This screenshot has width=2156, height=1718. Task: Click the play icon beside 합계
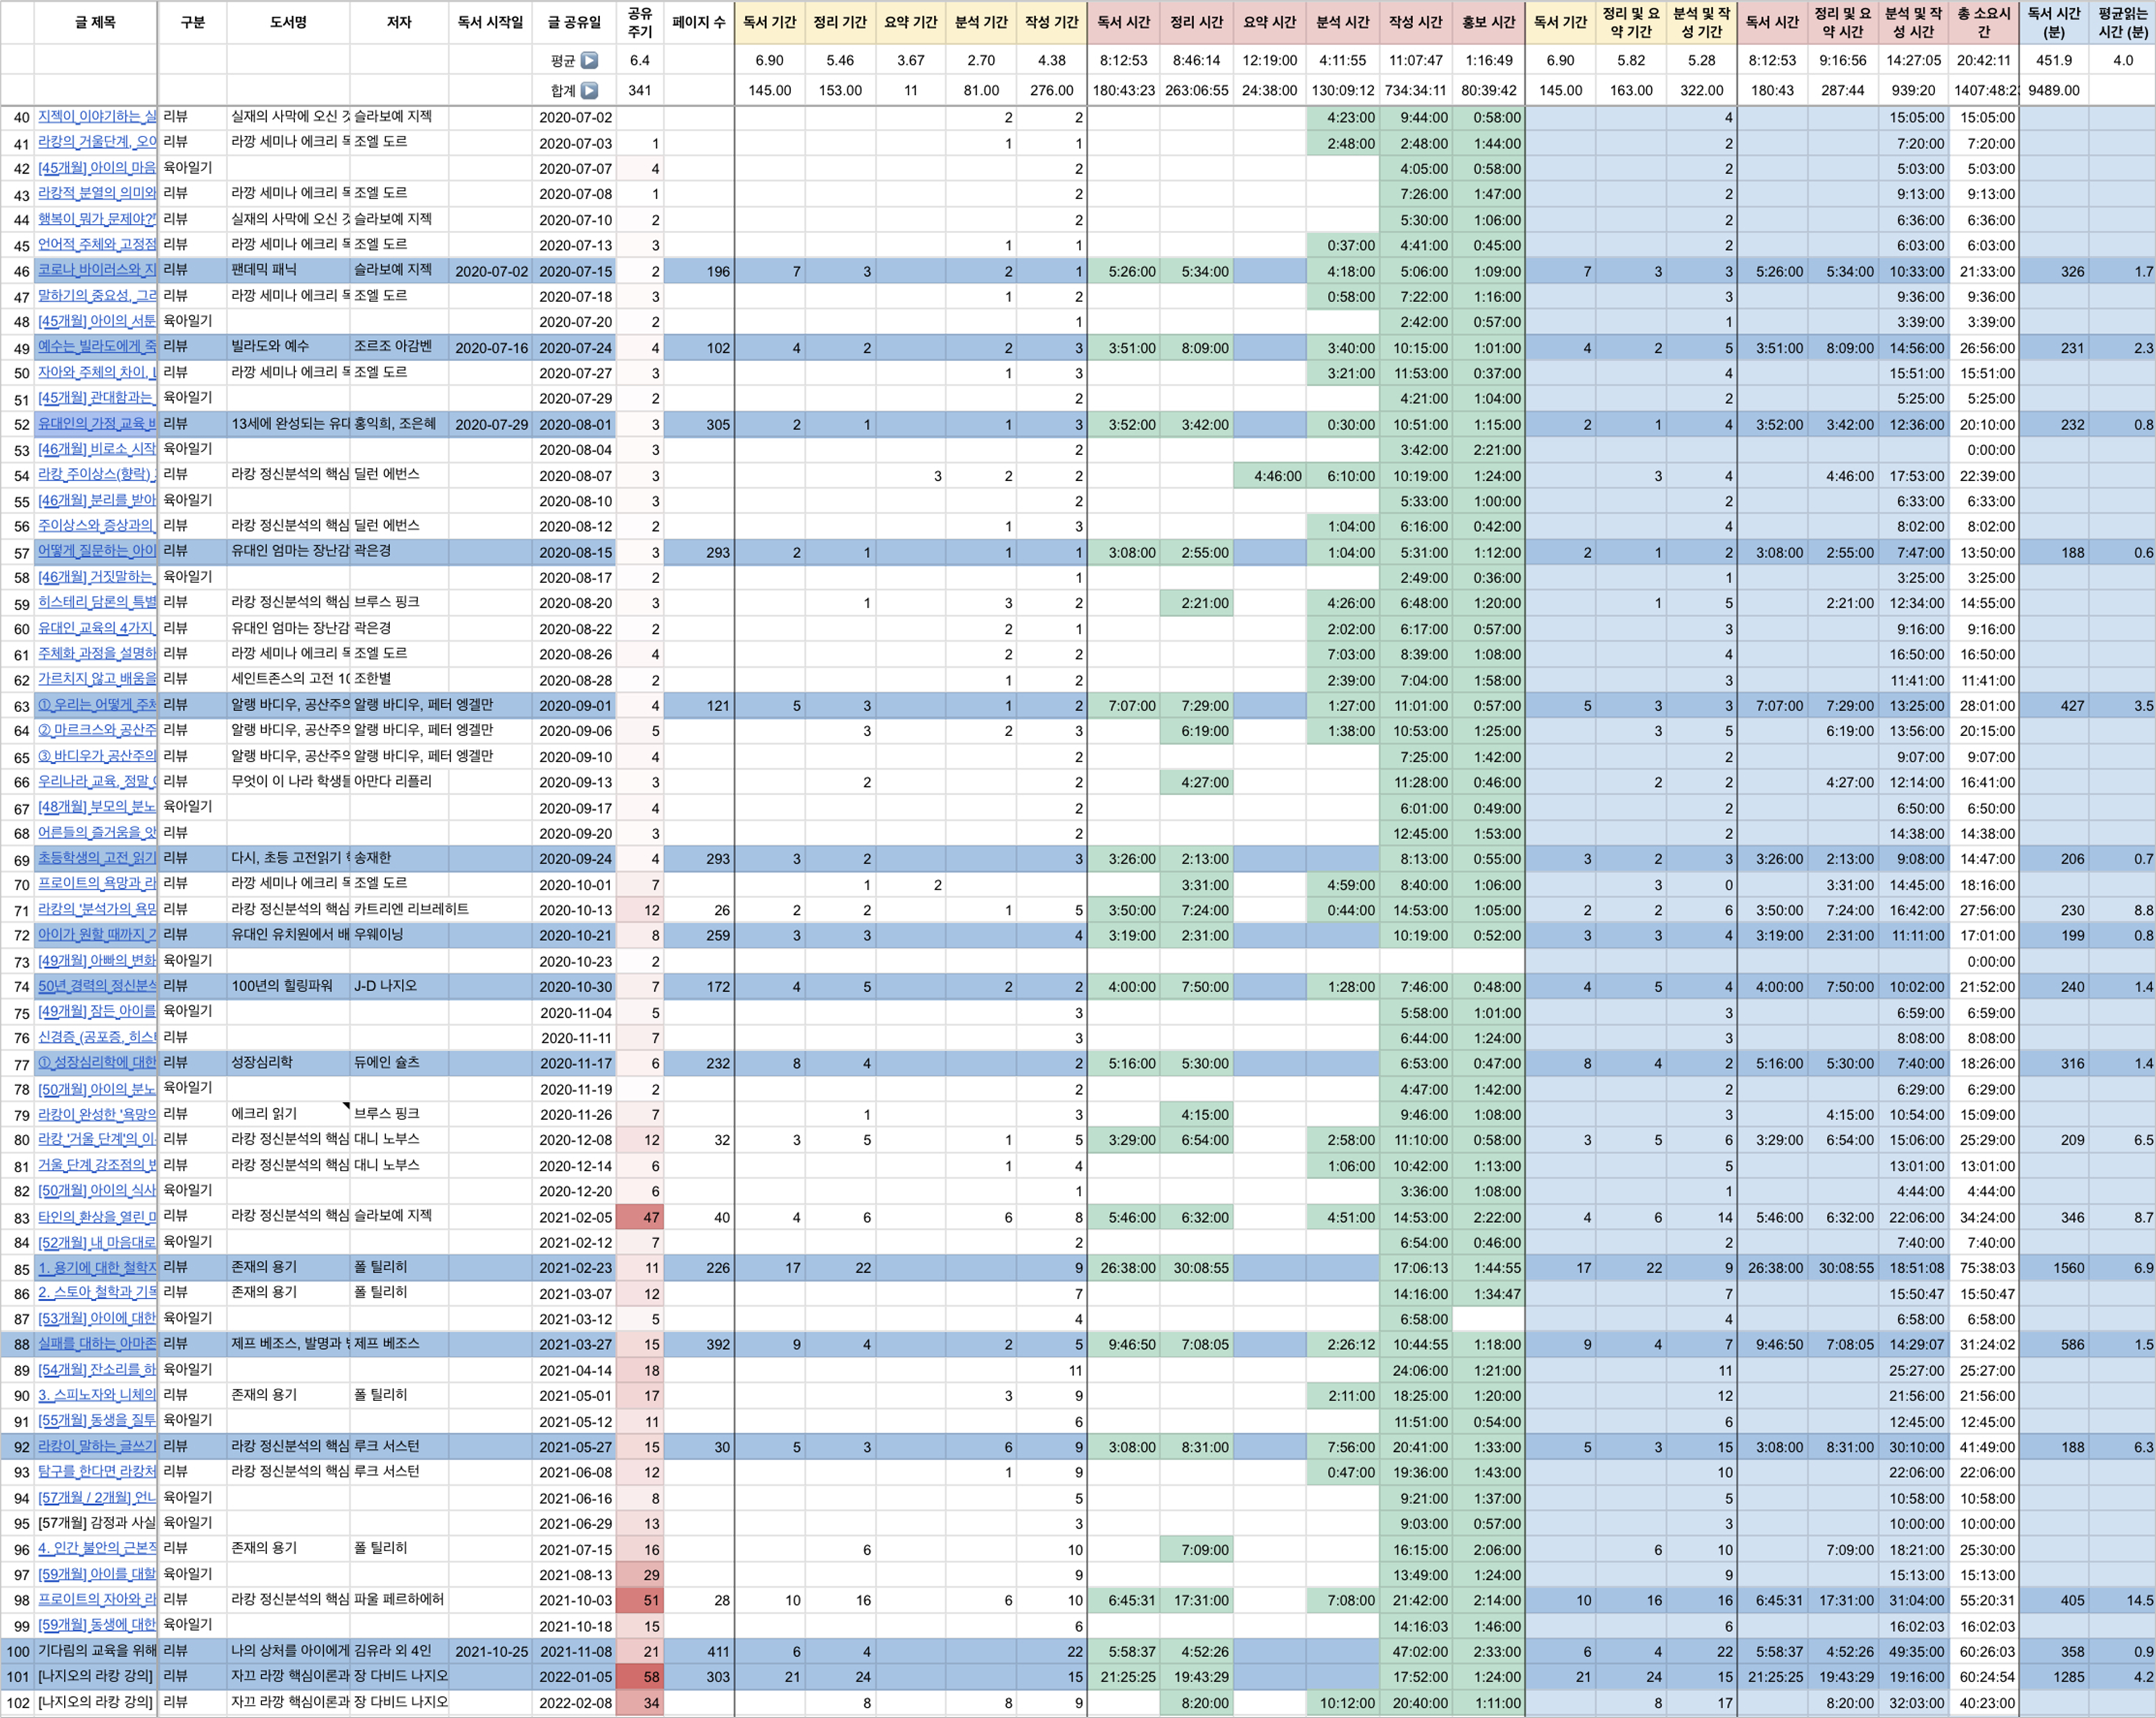tap(589, 91)
